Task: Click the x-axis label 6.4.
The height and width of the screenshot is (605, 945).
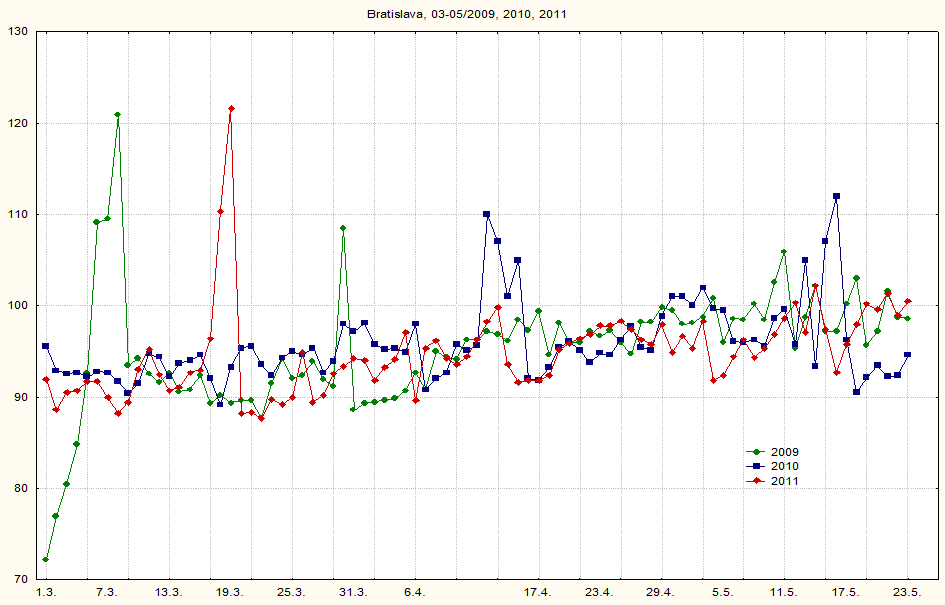Action: (415, 593)
